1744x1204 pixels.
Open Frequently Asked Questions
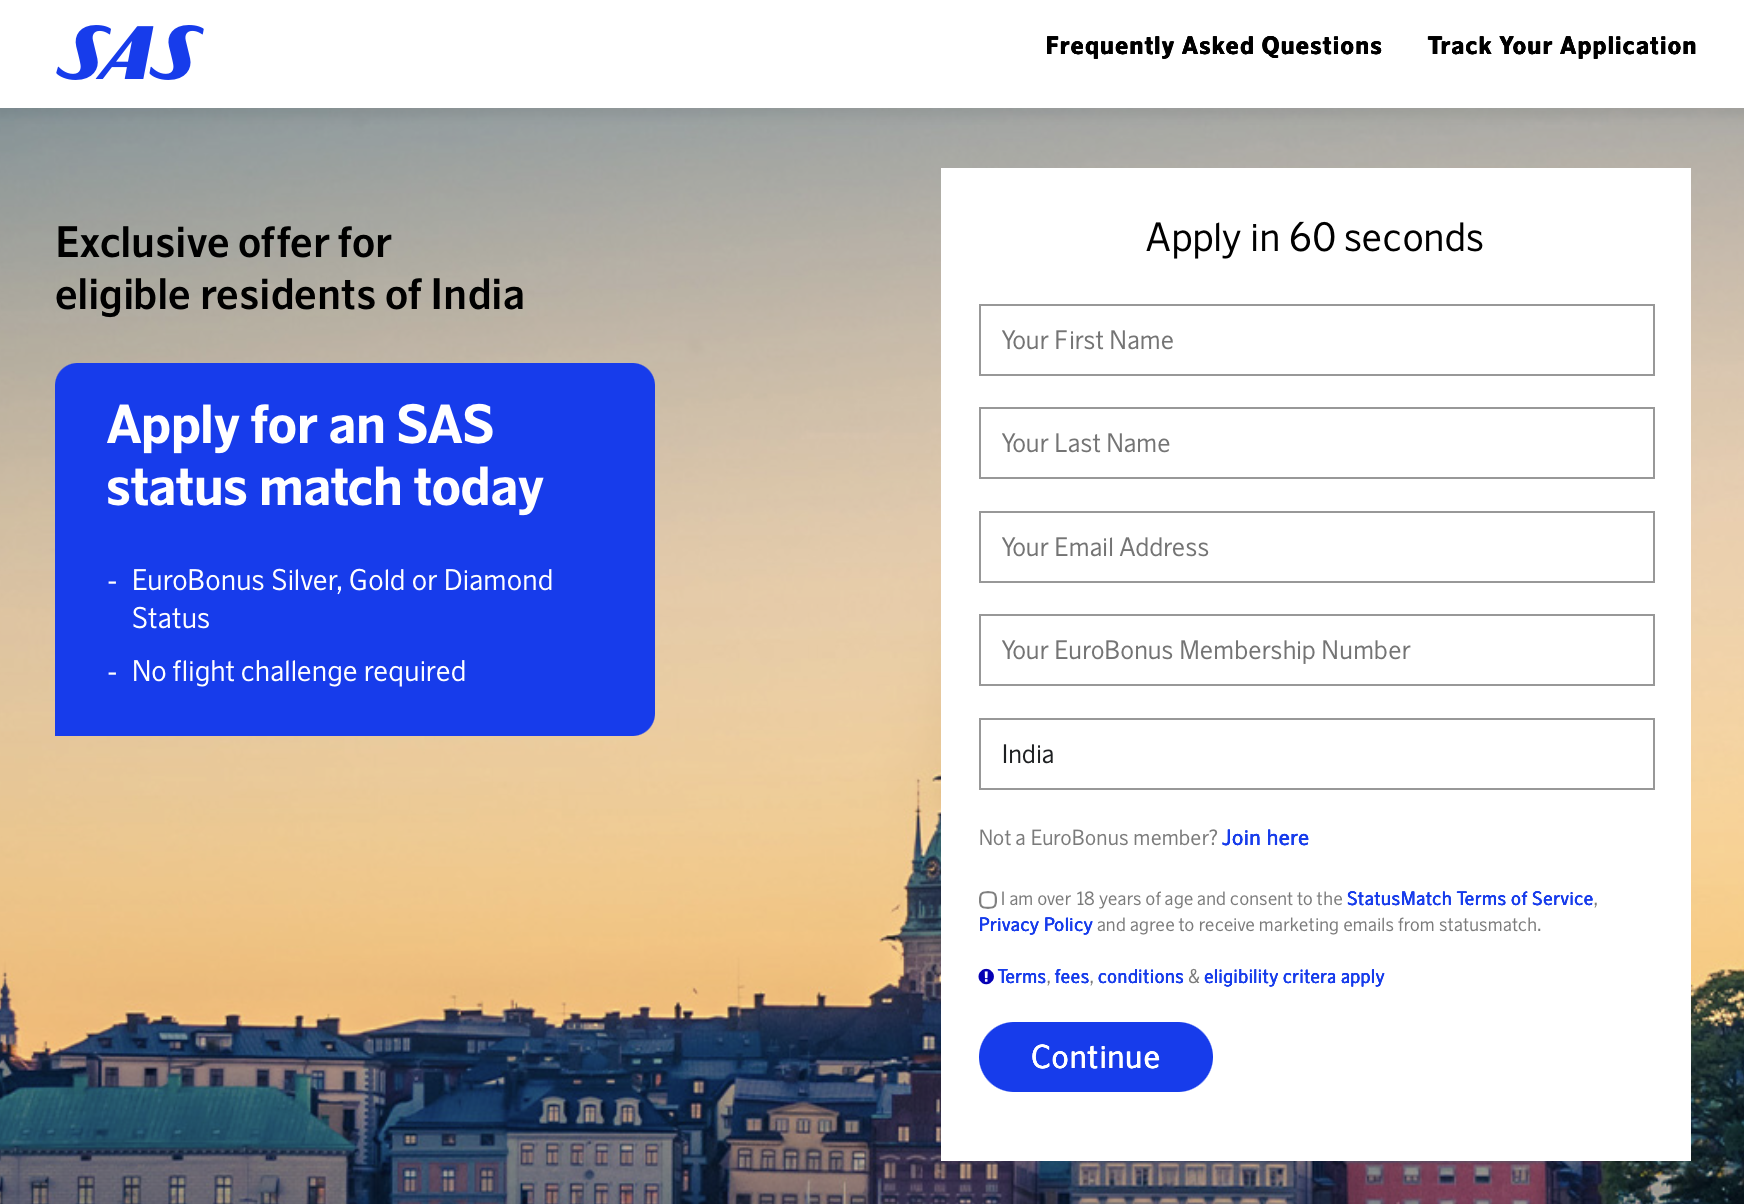click(1213, 46)
